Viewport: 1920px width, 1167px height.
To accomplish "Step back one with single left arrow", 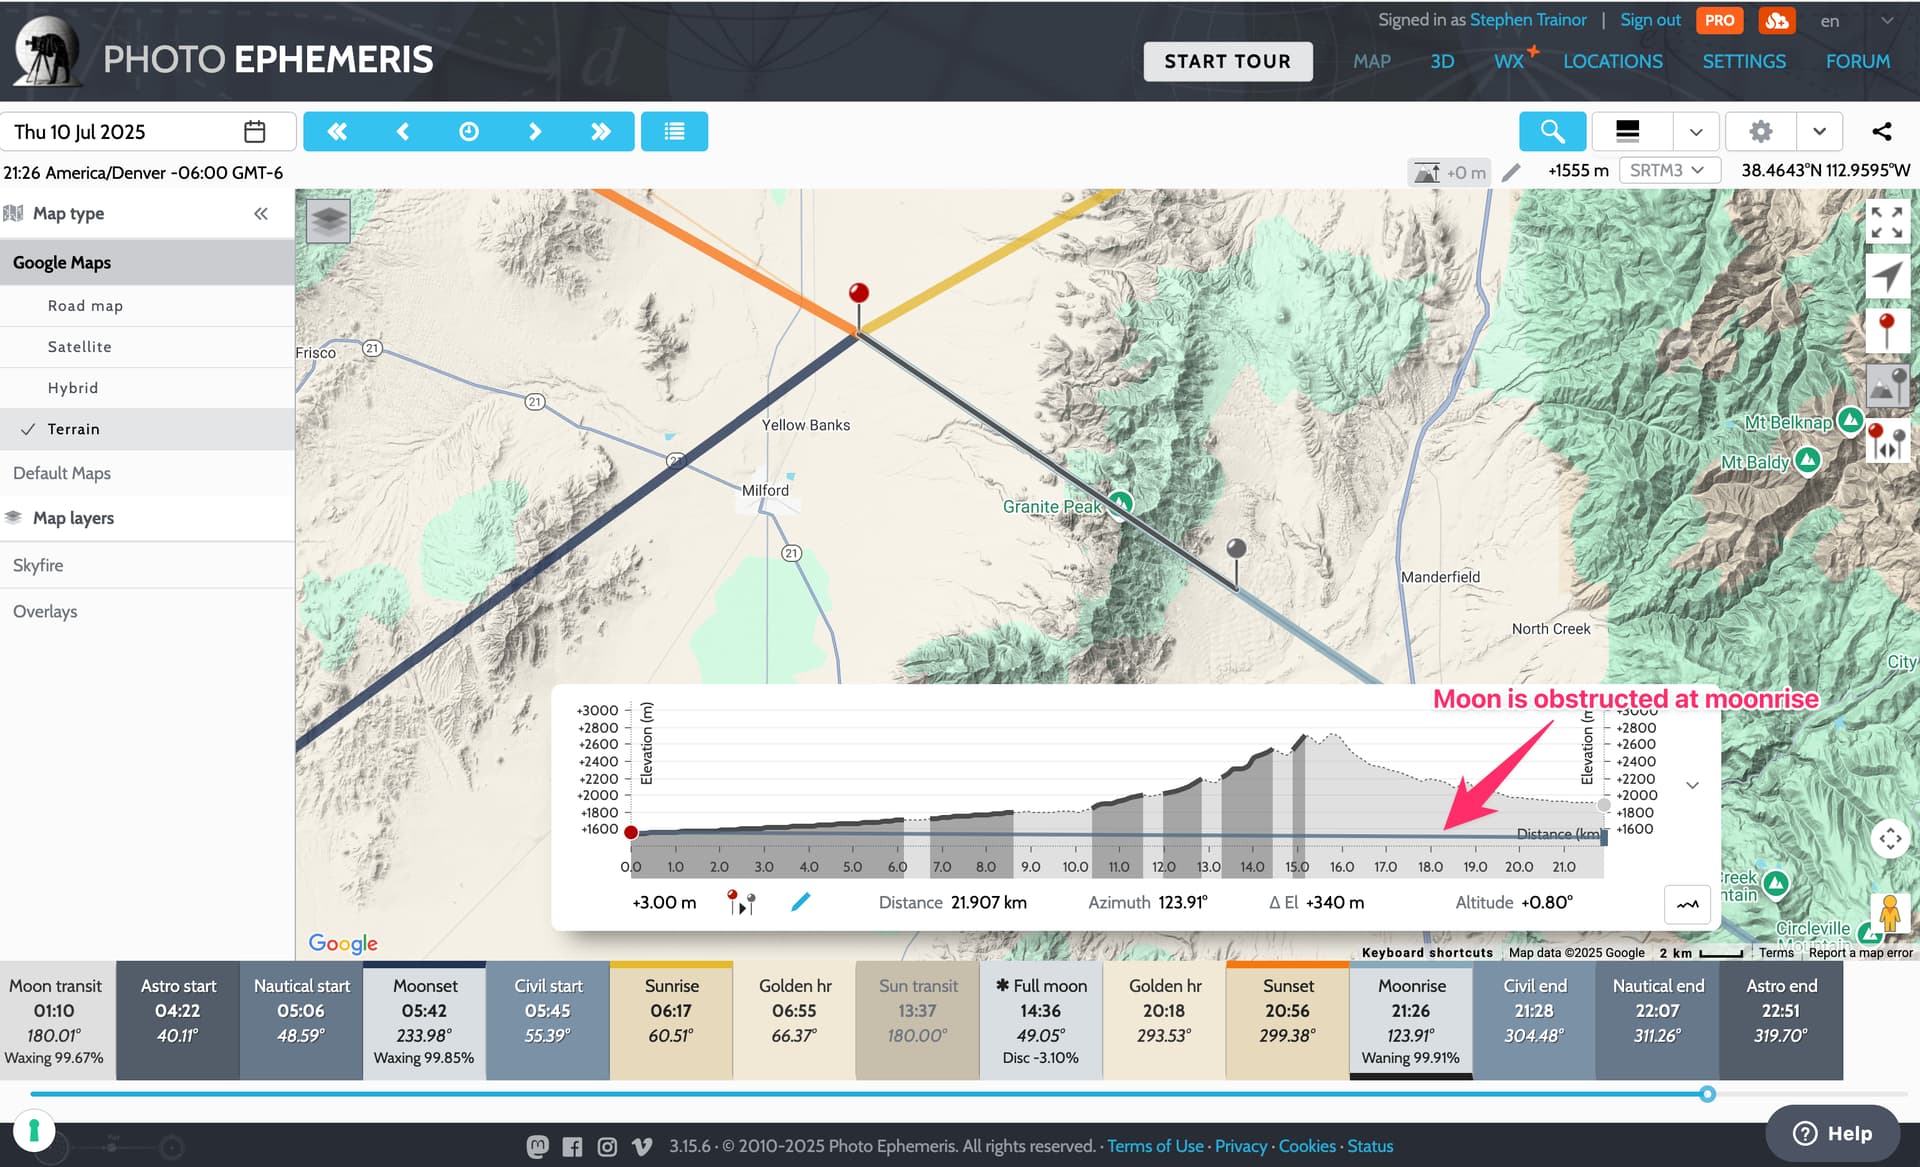I will [x=403, y=131].
